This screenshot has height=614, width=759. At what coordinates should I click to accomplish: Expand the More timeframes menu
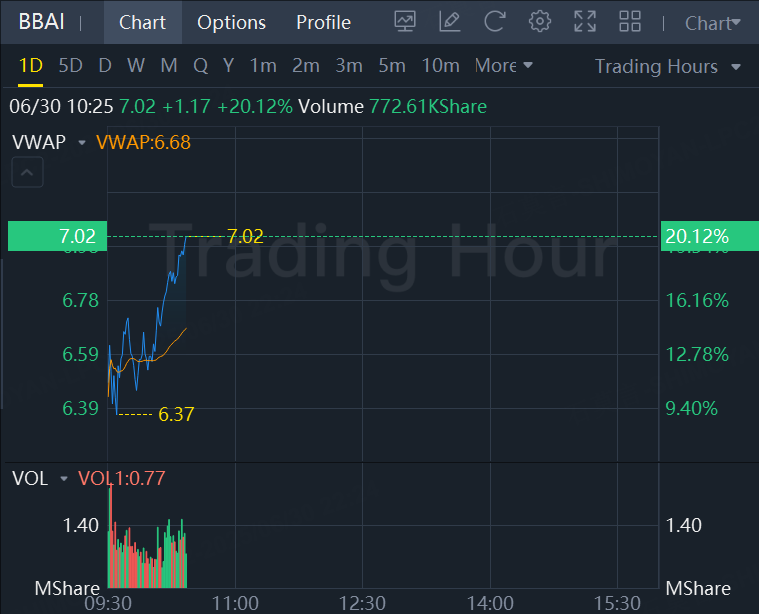tap(503, 66)
